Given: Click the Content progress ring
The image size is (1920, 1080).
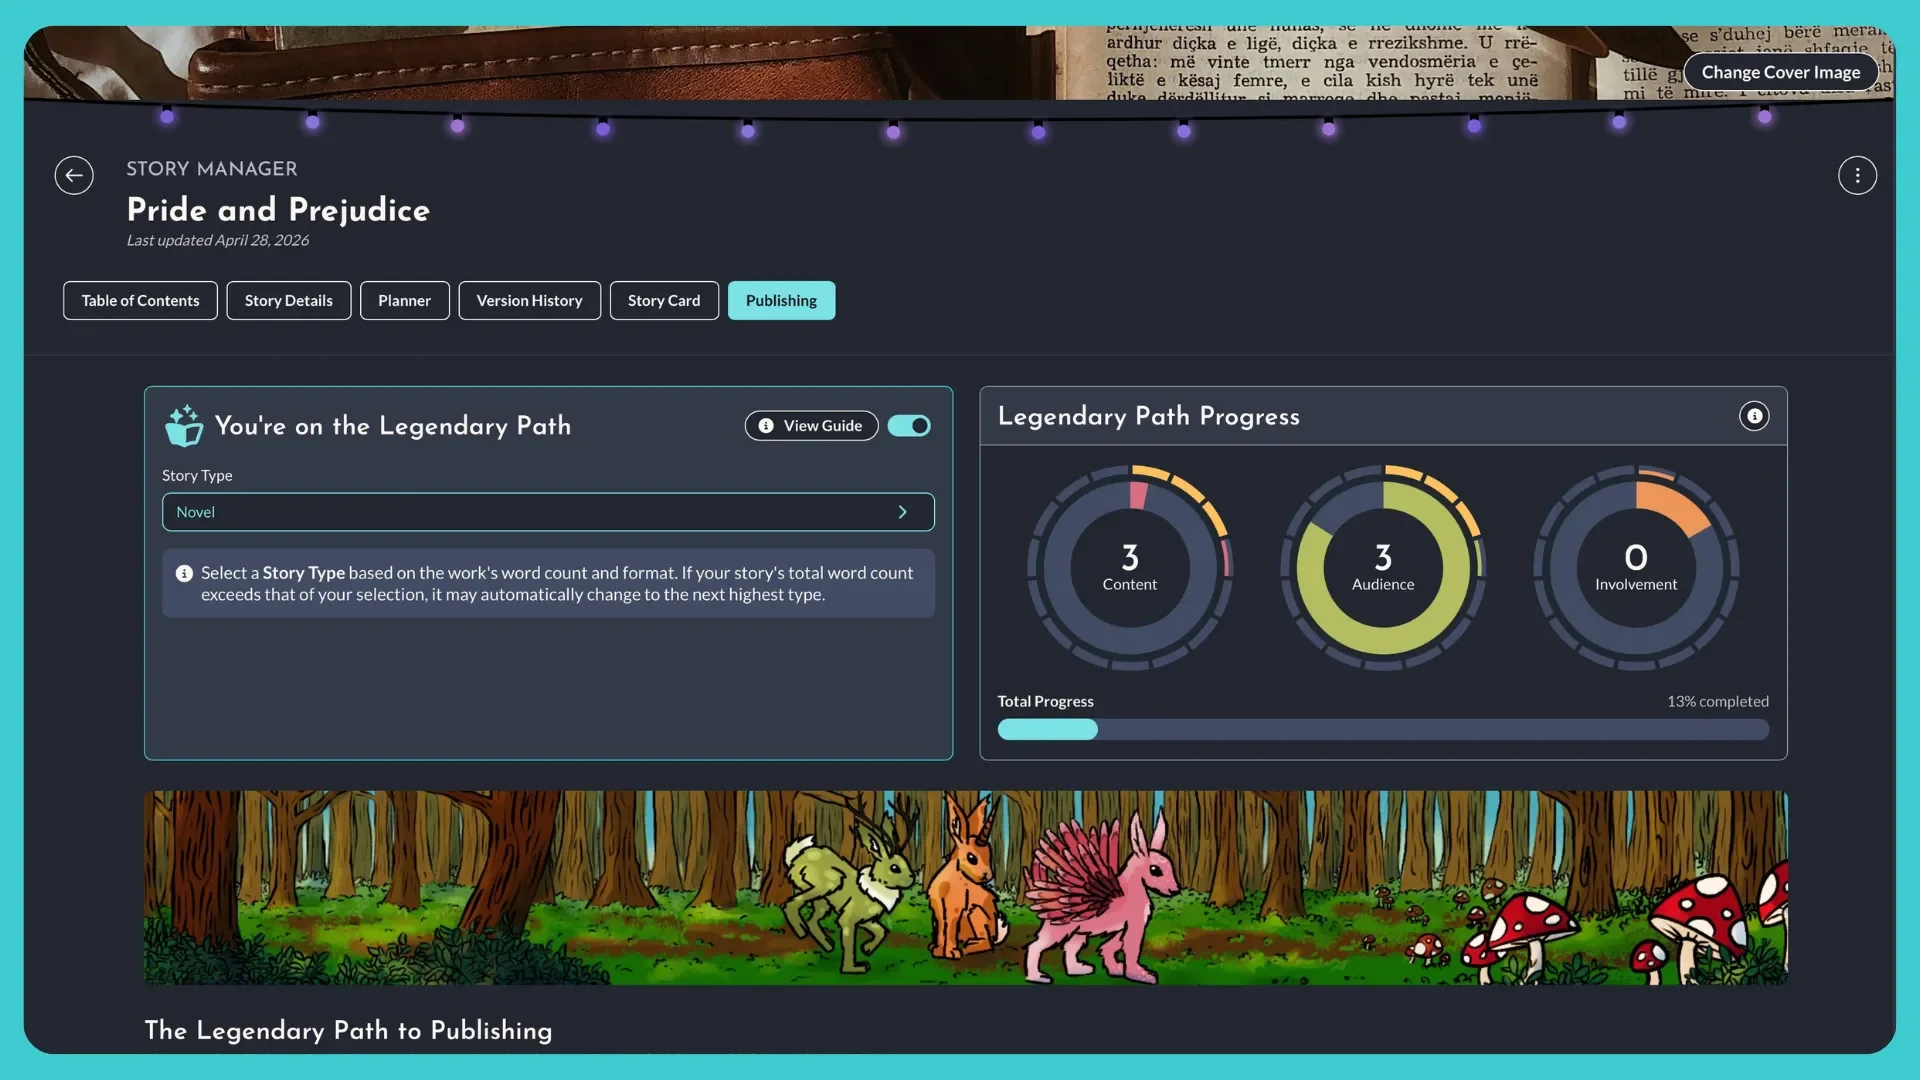Looking at the screenshot, I should pos(1130,567).
